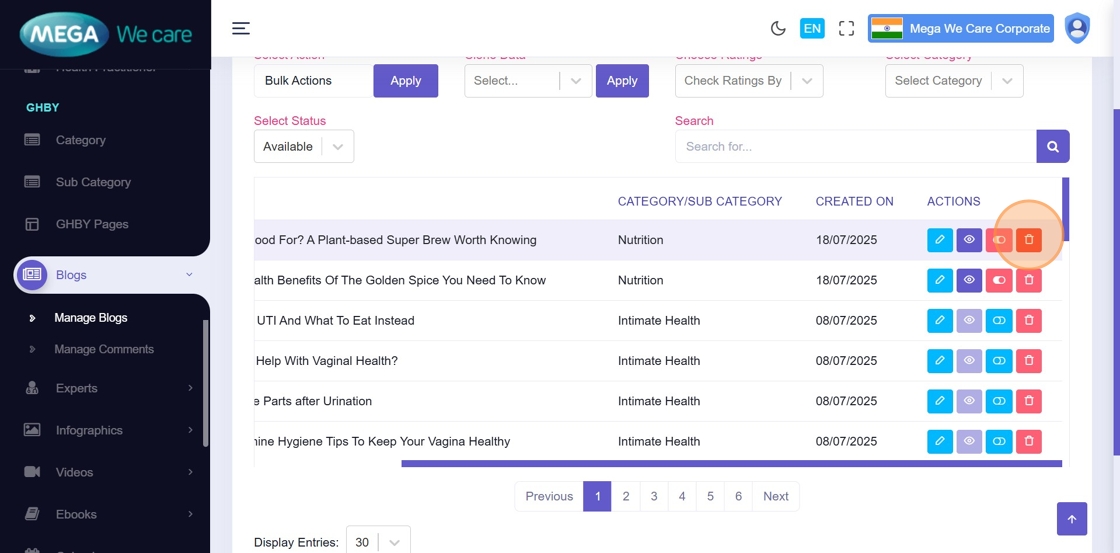Screen dimensions: 1120x553
Task: Toggle status of first blog row
Action: 999,240
